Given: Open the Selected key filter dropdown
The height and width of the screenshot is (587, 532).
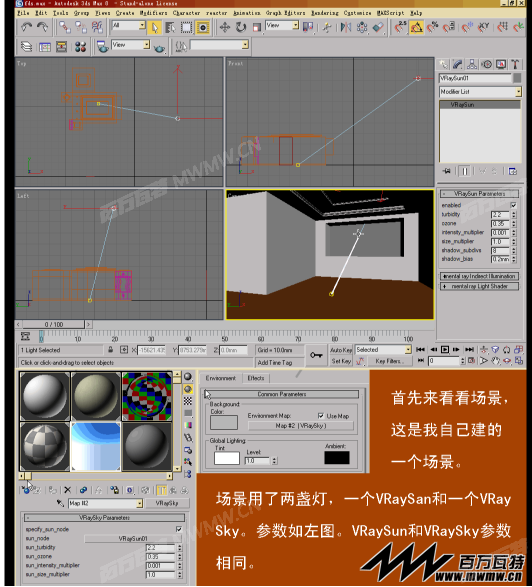Looking at the screenshot, I should tap(383, 350).
